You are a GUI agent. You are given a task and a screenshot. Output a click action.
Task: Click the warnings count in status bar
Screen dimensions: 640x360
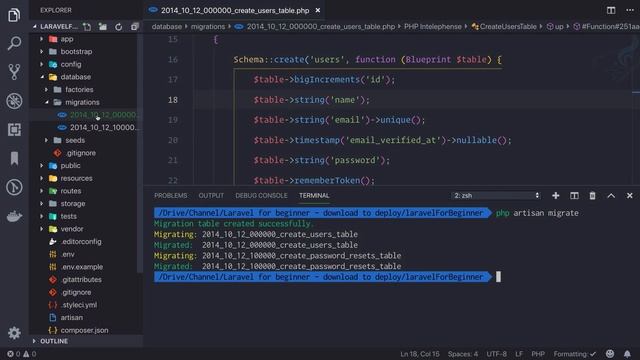pos(29,354)
